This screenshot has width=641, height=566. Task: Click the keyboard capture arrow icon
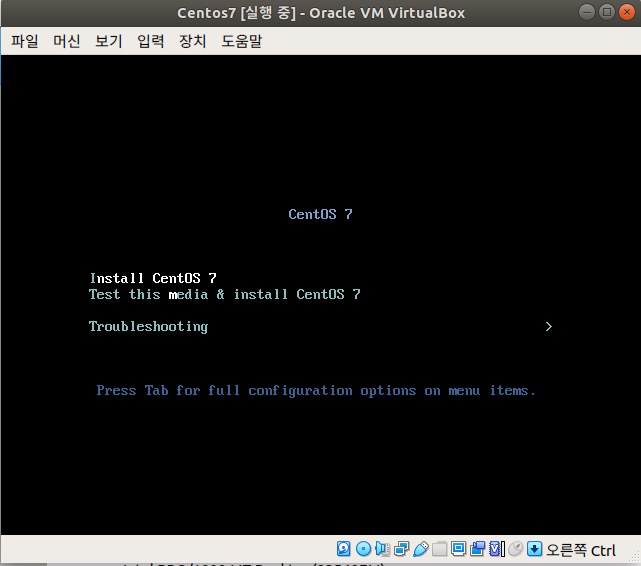pos(535,549)
